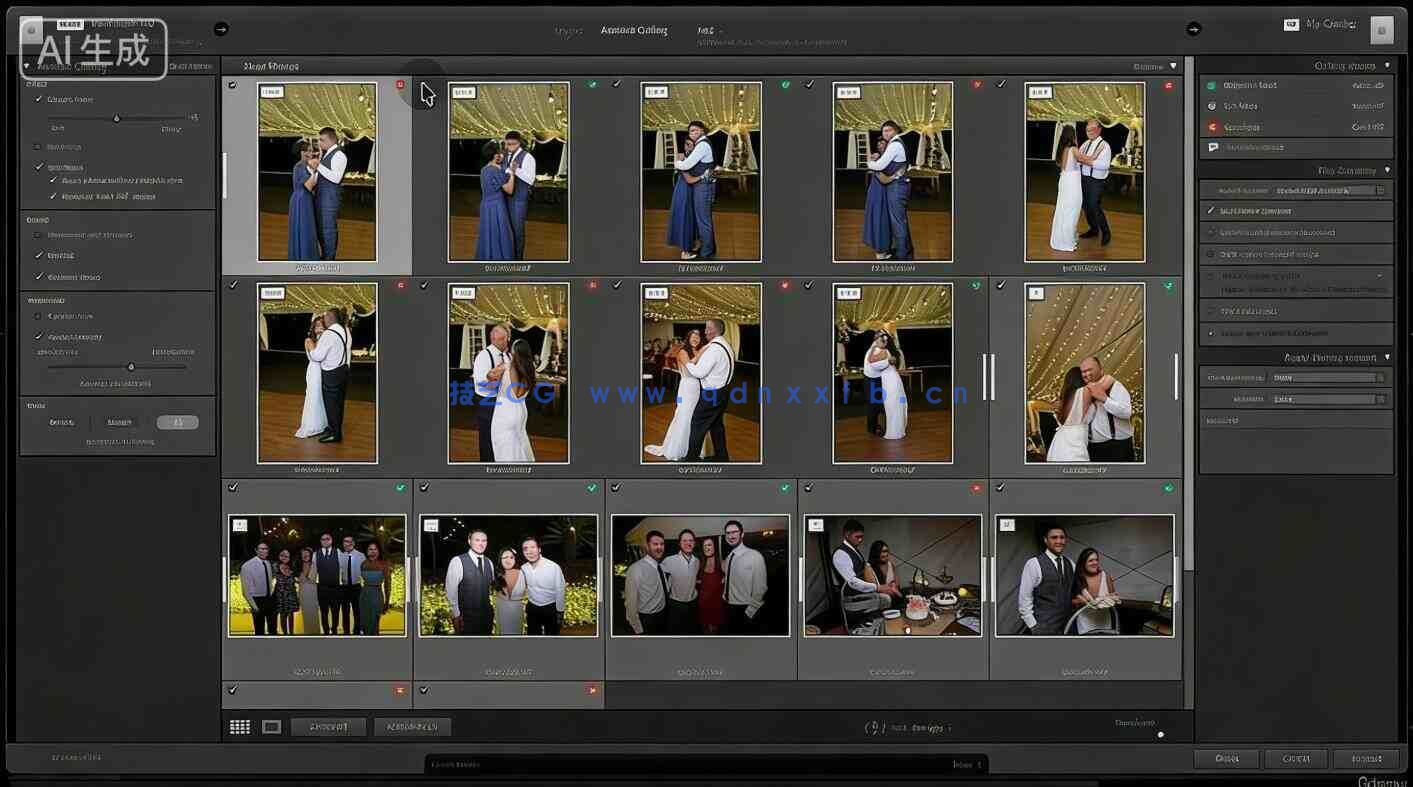This screenshot has height=787, width=1413.
Task: Toggle the checkmark on the cake-cutting photo
Action: pyautogui.click(x=809, y=487)
